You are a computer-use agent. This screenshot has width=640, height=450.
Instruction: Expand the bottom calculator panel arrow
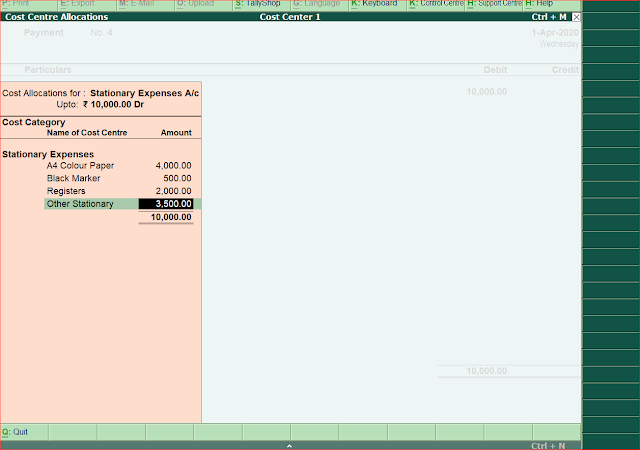[289, 446]
